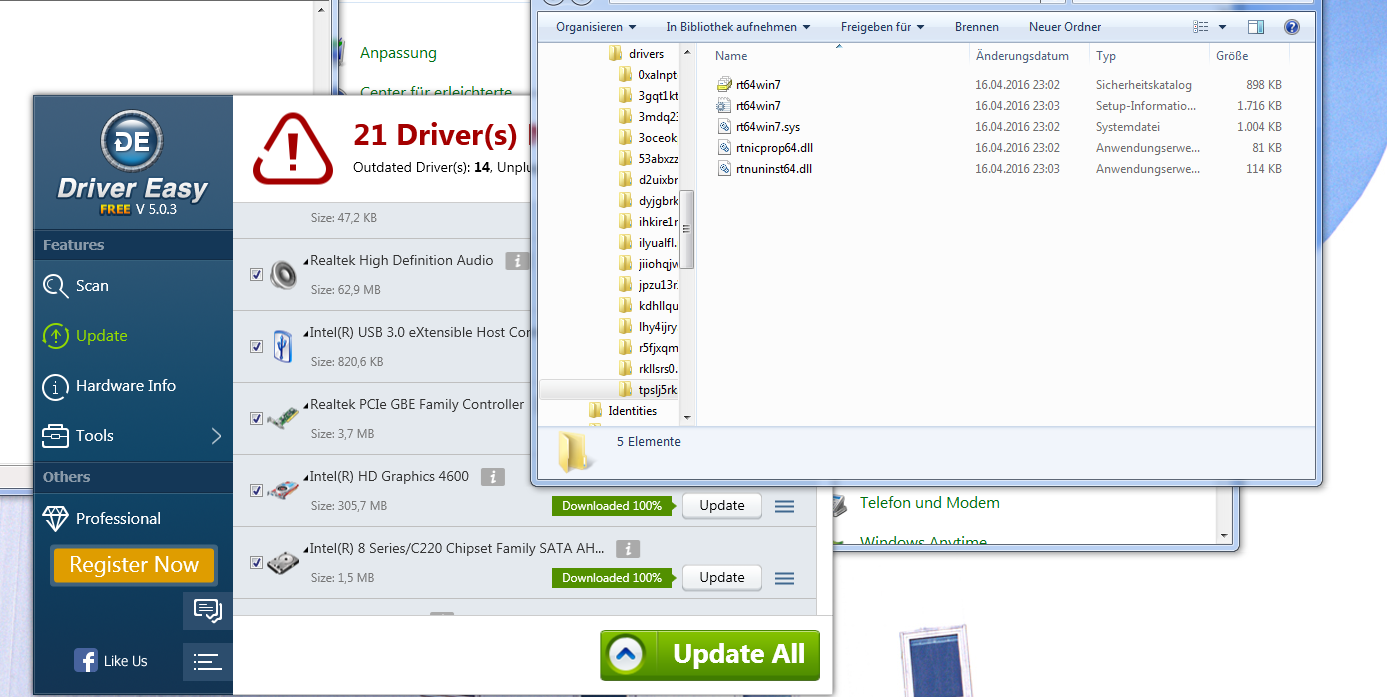Open the Freigeben für dropdown
1387x697 pixels.
pos(882,27)
